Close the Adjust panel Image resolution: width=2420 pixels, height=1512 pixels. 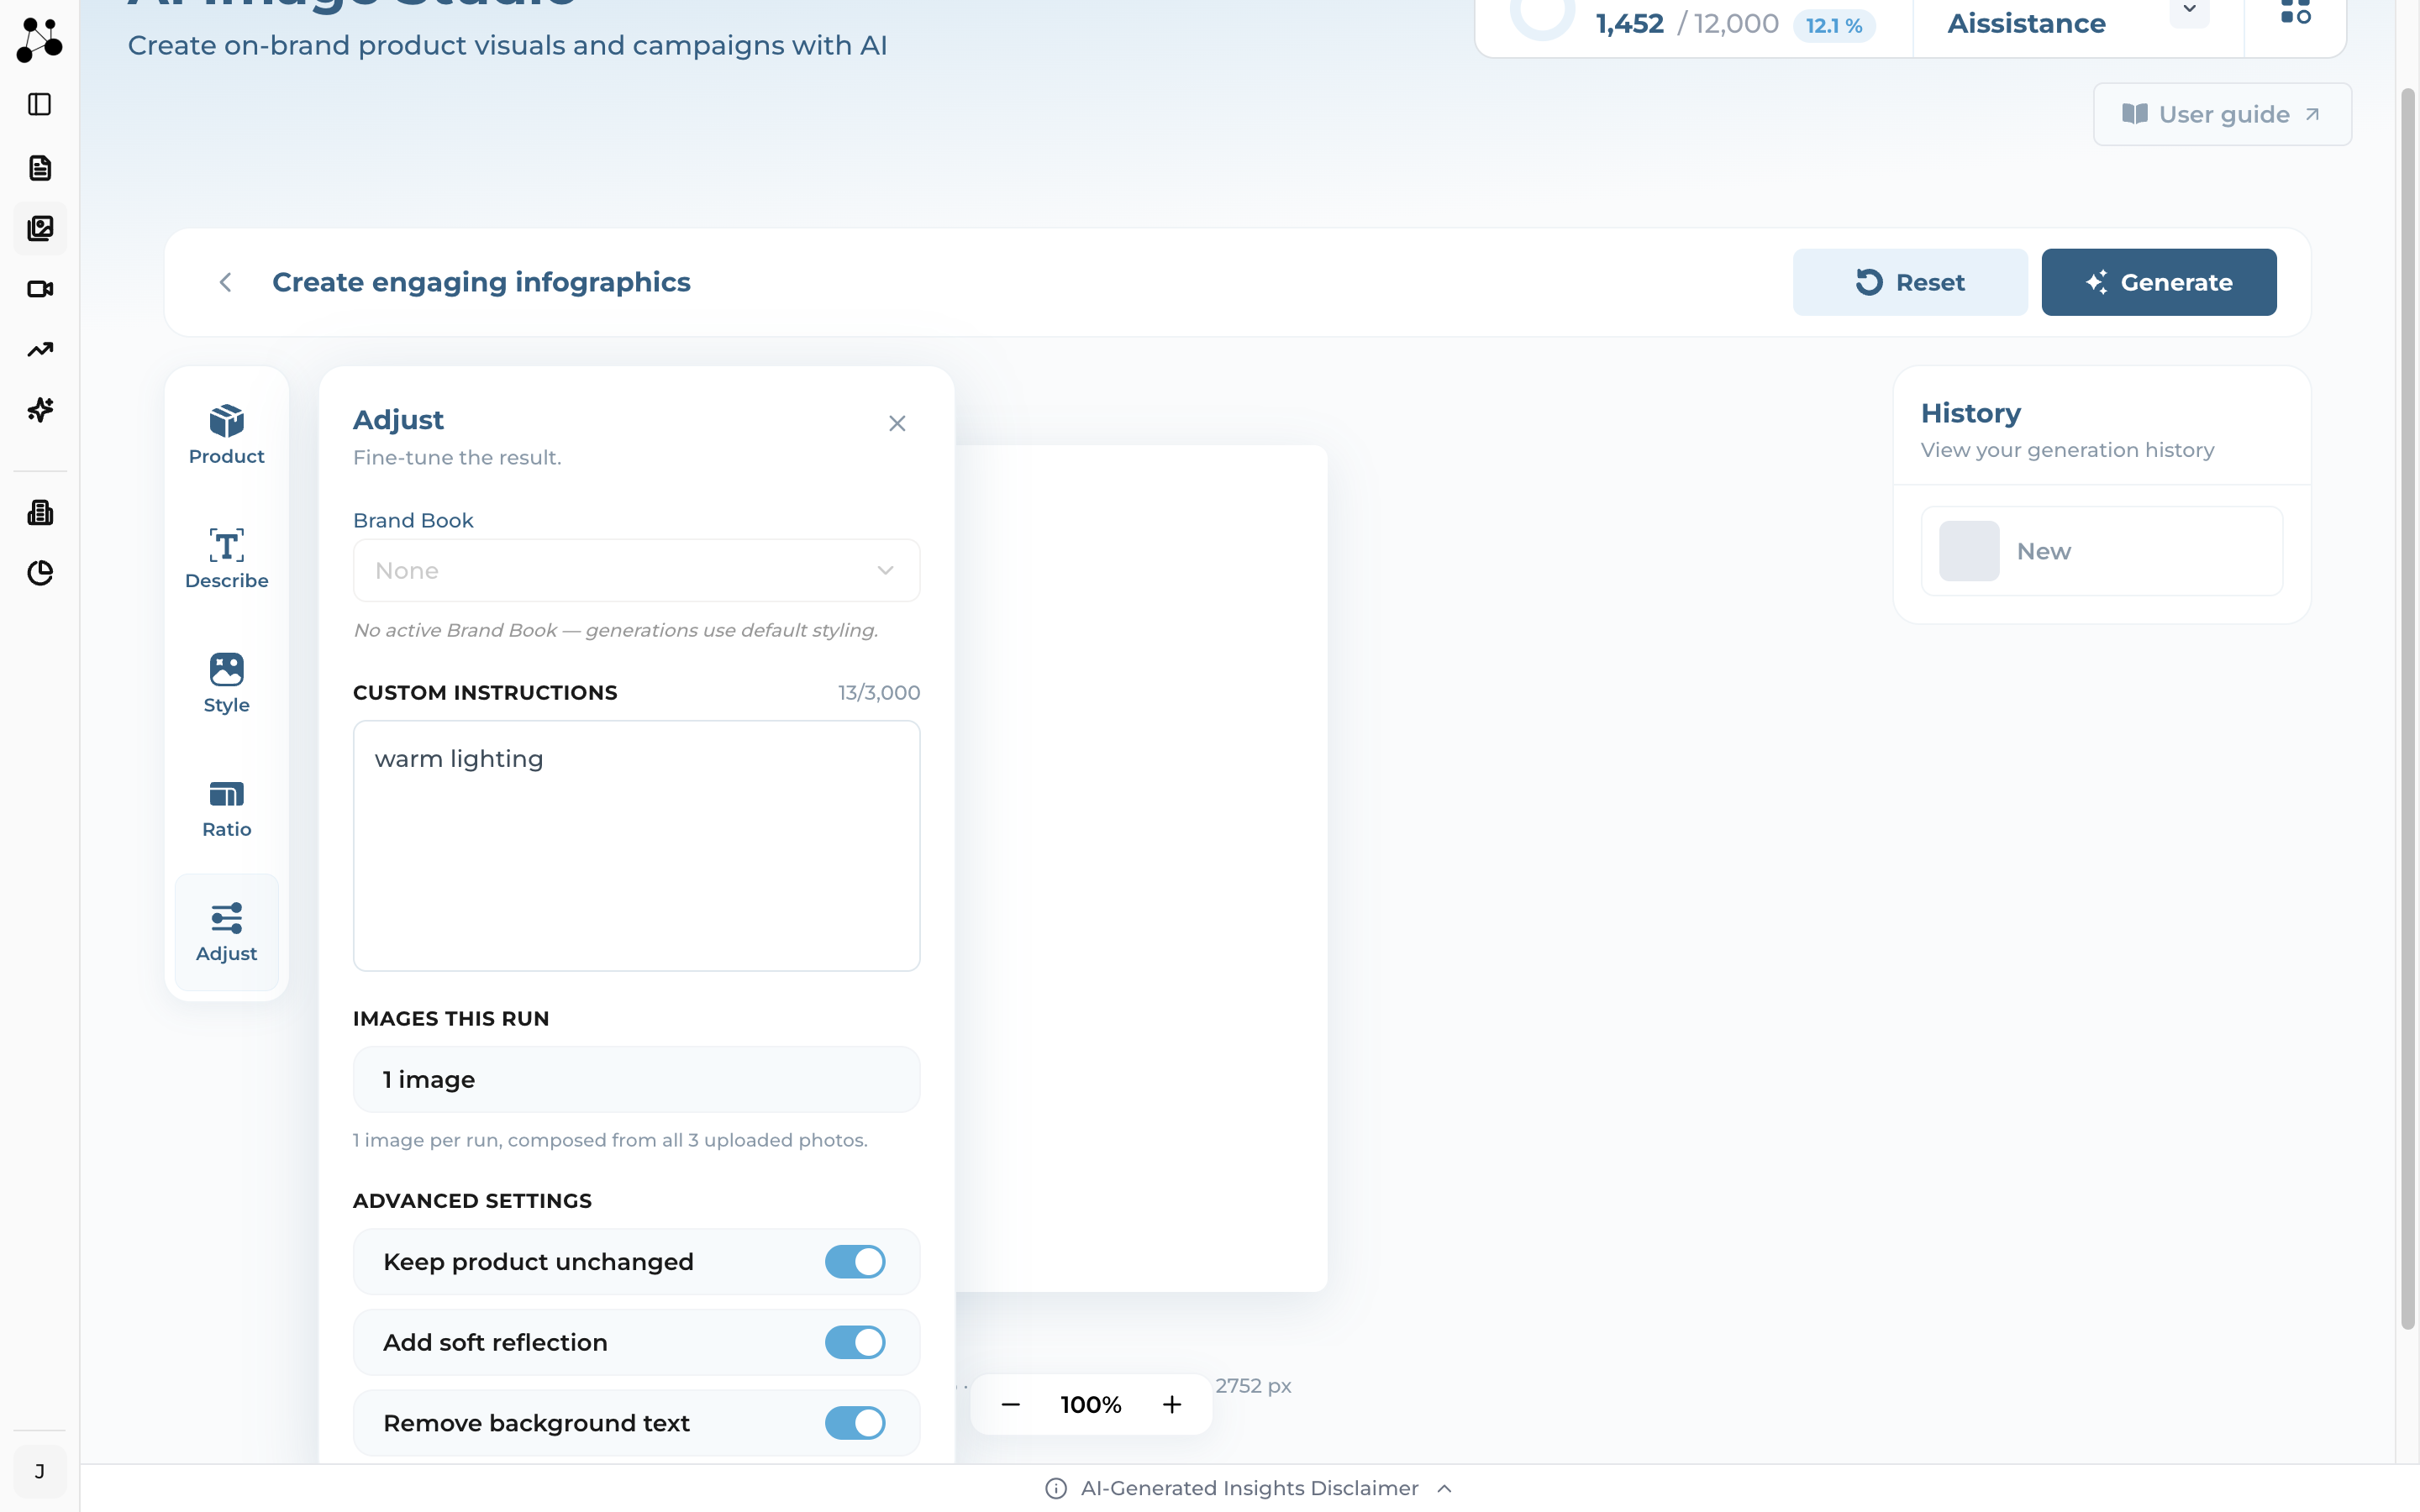897,424
